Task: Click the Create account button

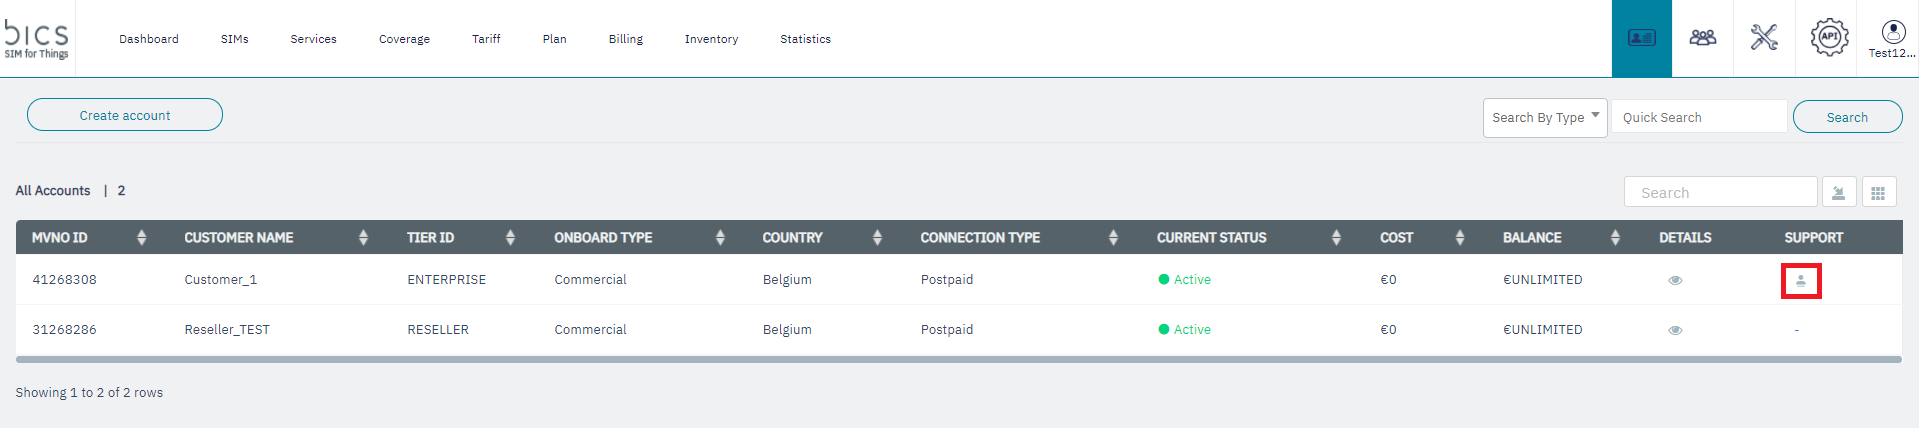Action: (x=125, y=115)
